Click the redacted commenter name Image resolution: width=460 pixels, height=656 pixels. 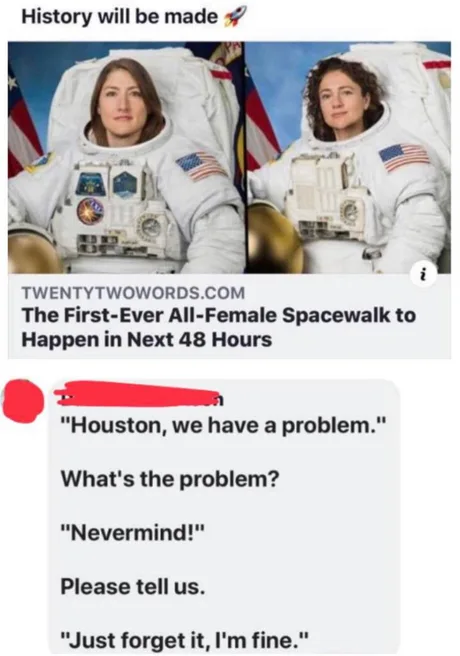(x=140, y=394)
